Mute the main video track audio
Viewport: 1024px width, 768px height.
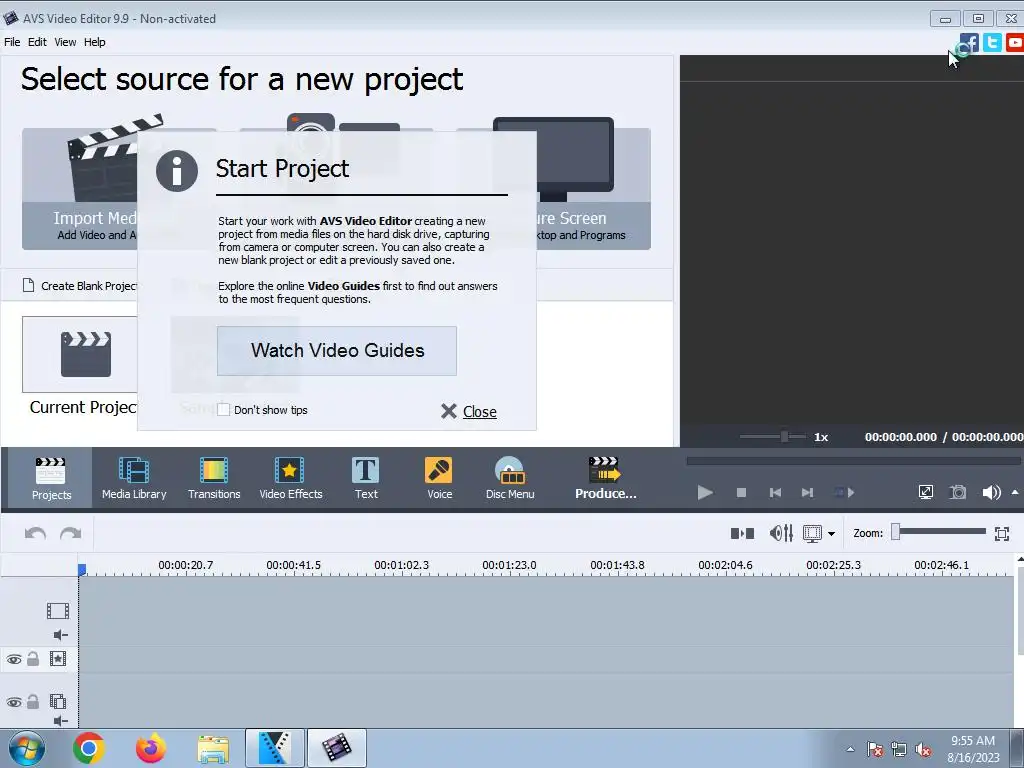pos(61,635)
